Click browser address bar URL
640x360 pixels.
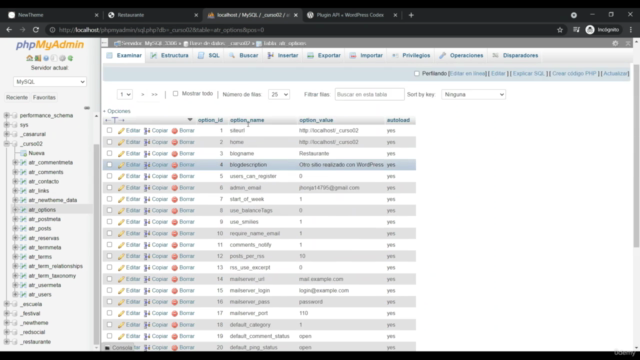[x=161, y=30]
